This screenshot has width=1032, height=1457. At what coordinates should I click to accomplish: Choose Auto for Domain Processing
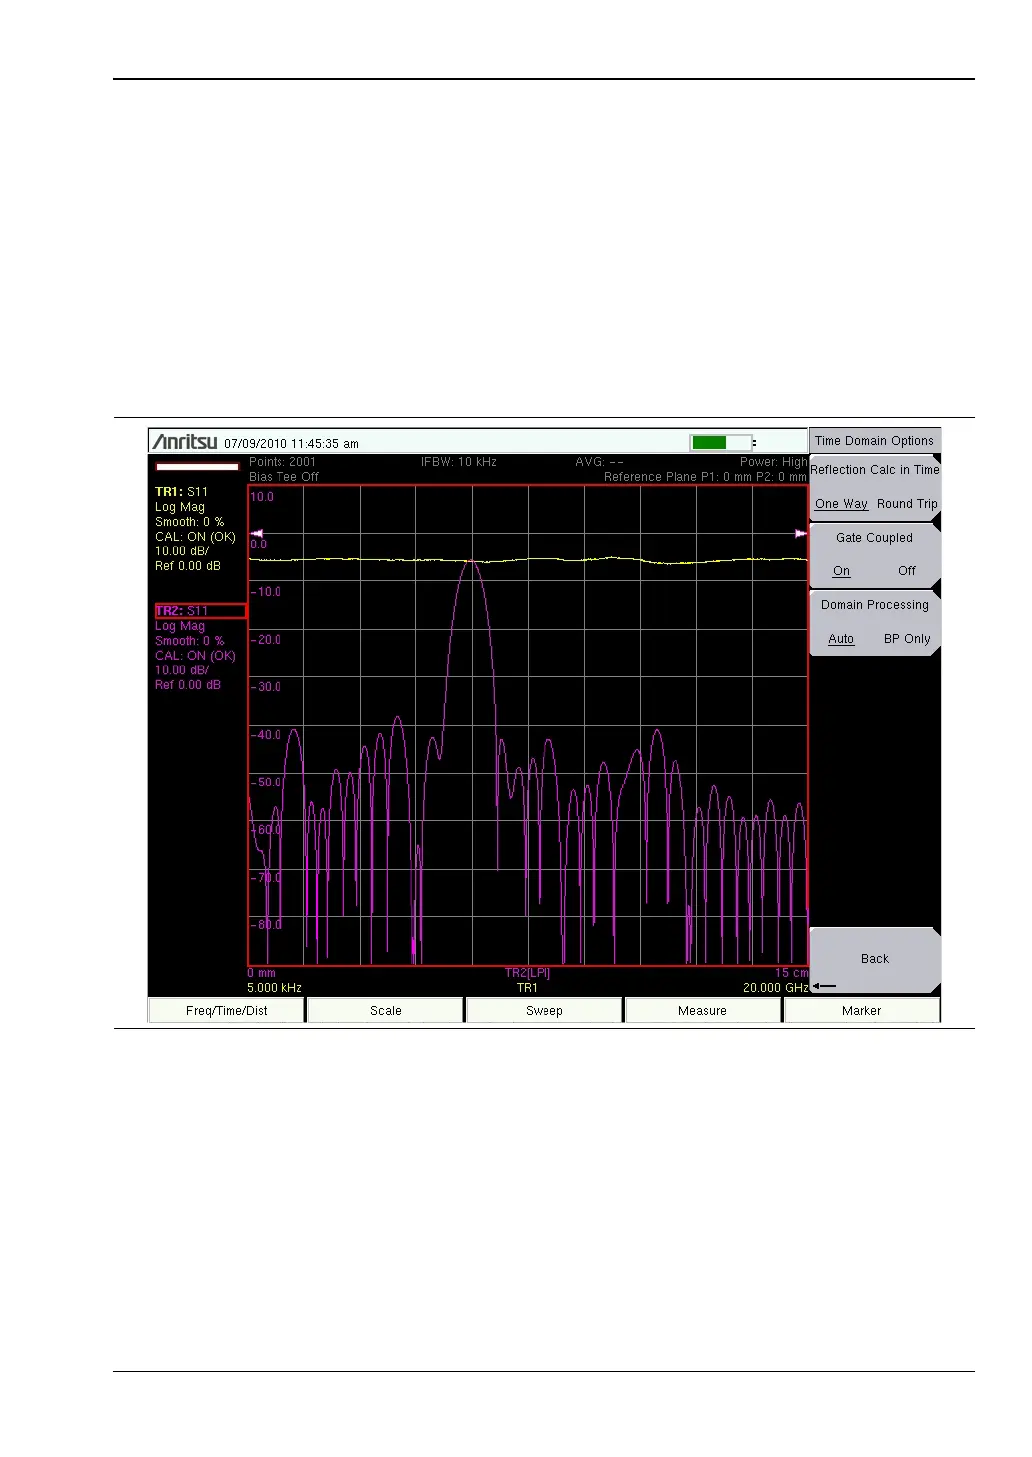pos(841,639)
